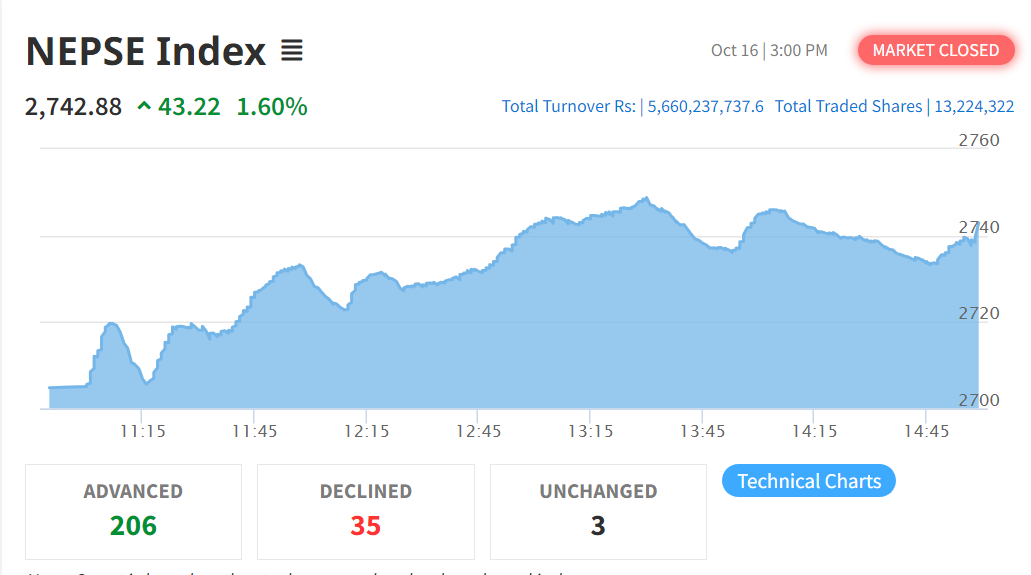Click the NEPSE Index heading
1031x575 pixels.
click(146, 51)
